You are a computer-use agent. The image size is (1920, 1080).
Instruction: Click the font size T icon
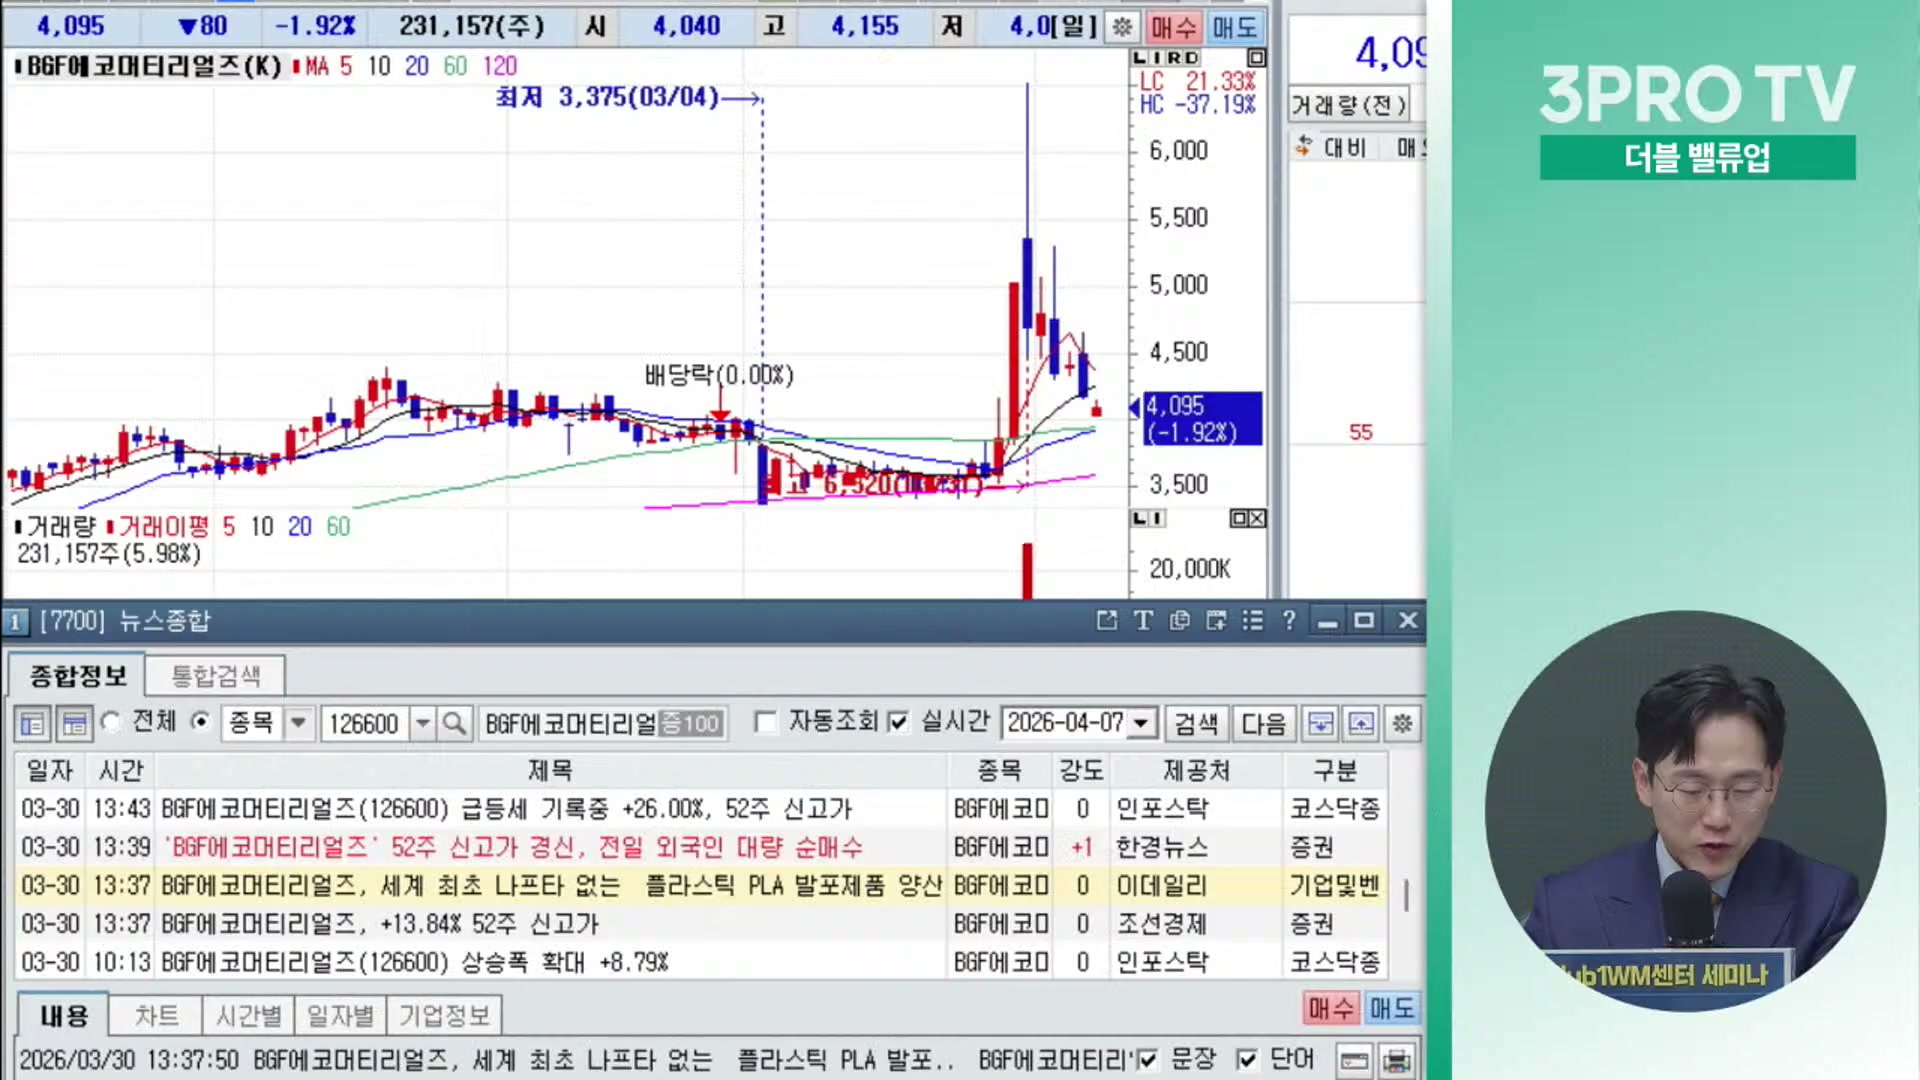1143,621
